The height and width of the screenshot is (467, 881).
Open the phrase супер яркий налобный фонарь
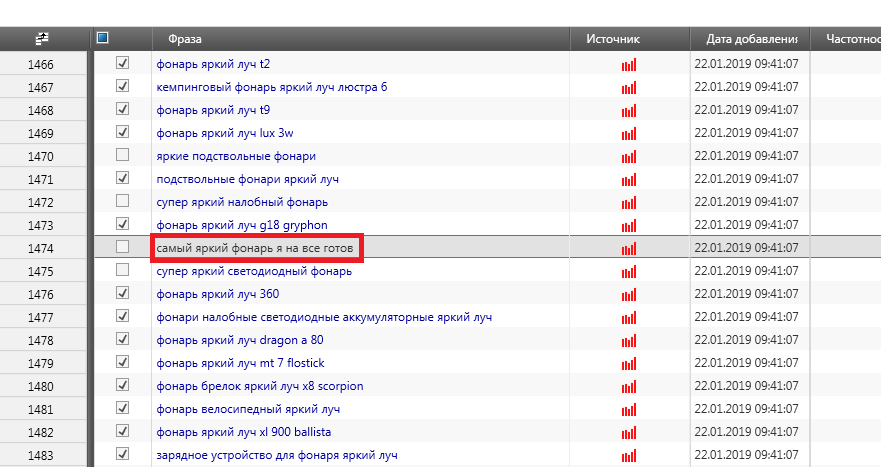(242, 202)
